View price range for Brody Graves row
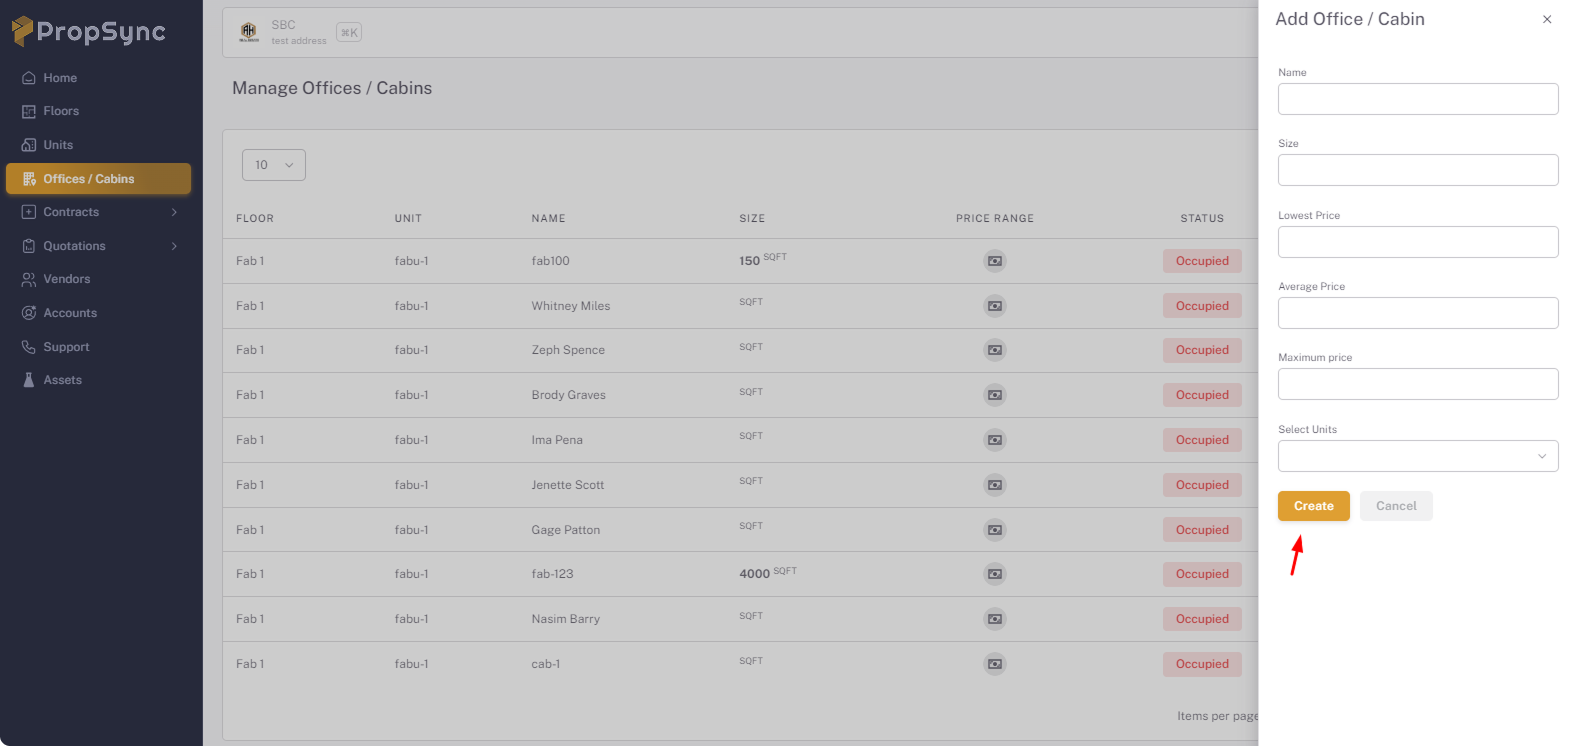 (x=995, y=395)
